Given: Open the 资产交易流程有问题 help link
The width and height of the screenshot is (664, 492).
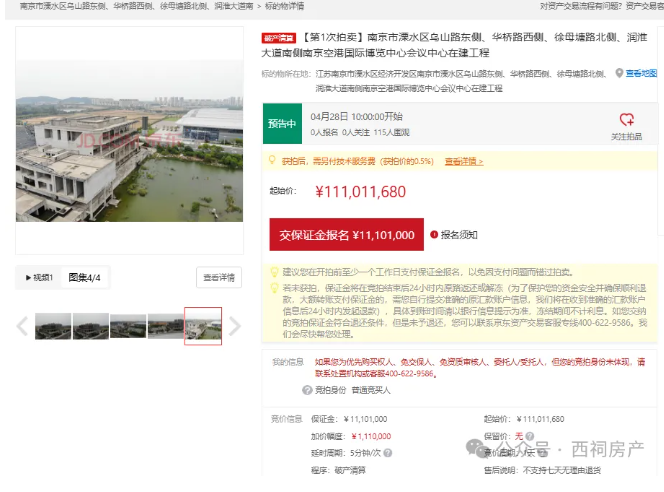Looking at the screenshot, I should 579,6.
